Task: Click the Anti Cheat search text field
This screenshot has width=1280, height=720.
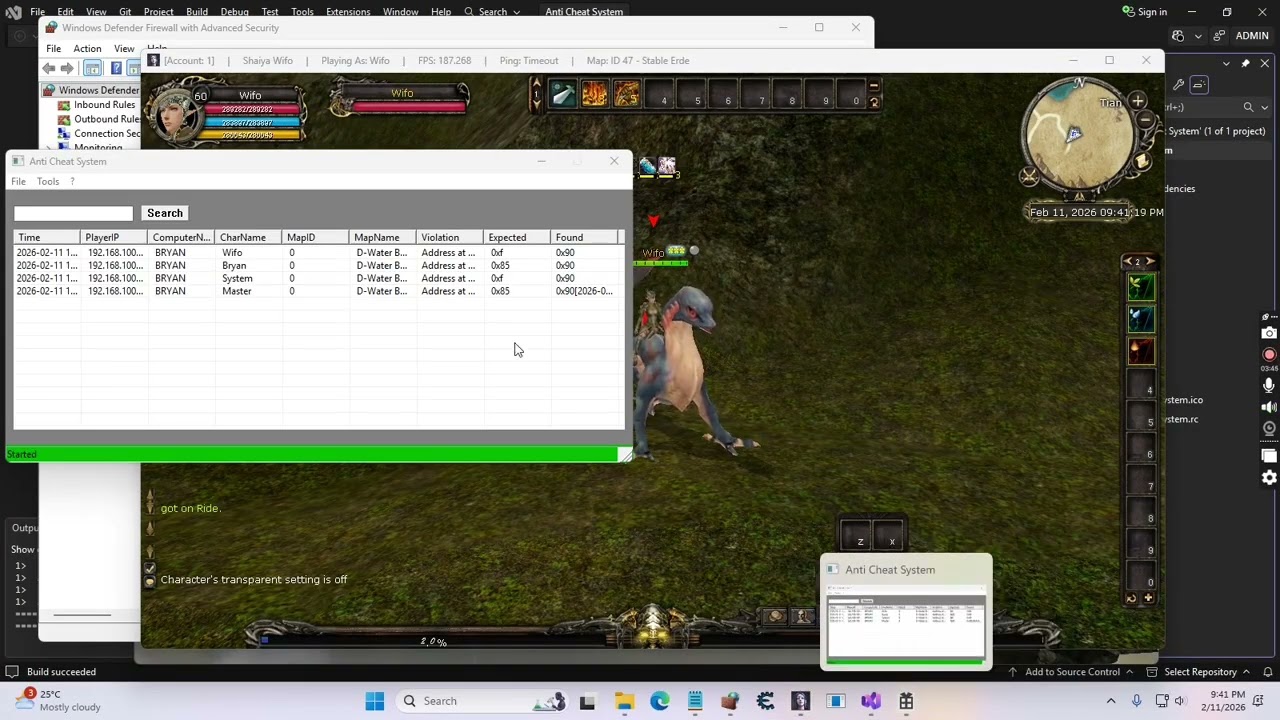Action: click(73, 213)
